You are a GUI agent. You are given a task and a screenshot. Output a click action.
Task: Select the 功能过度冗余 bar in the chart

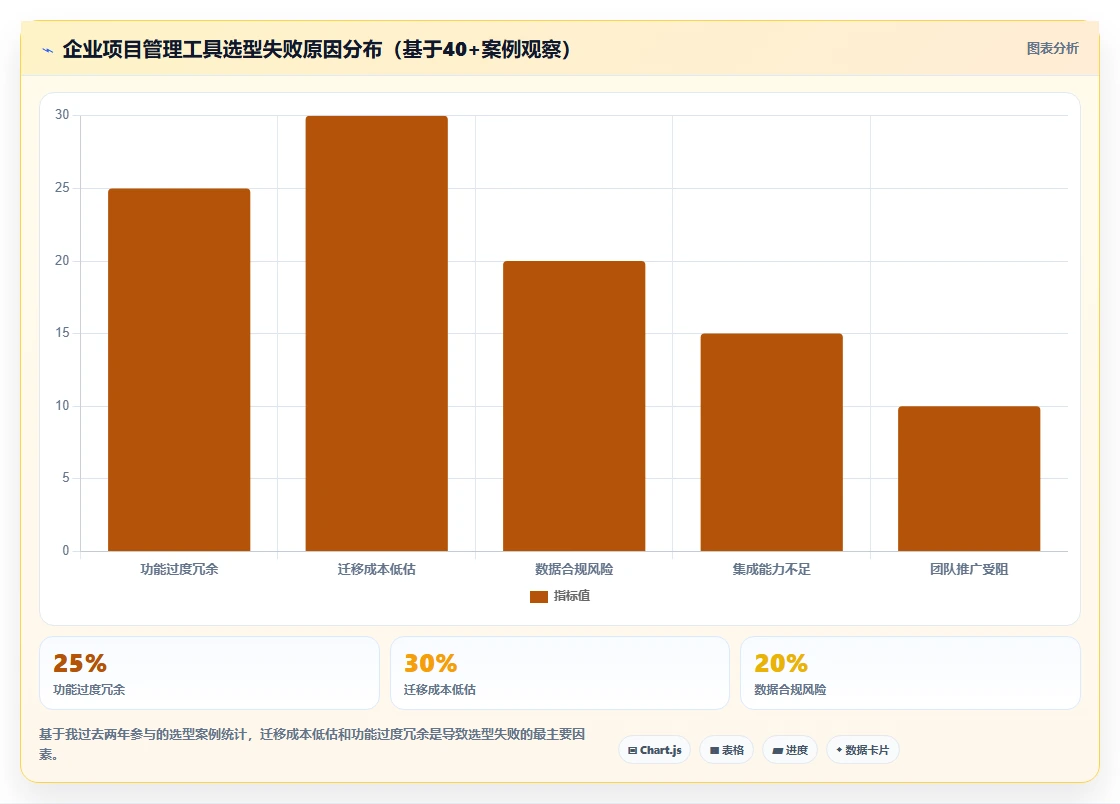[179, 370]
